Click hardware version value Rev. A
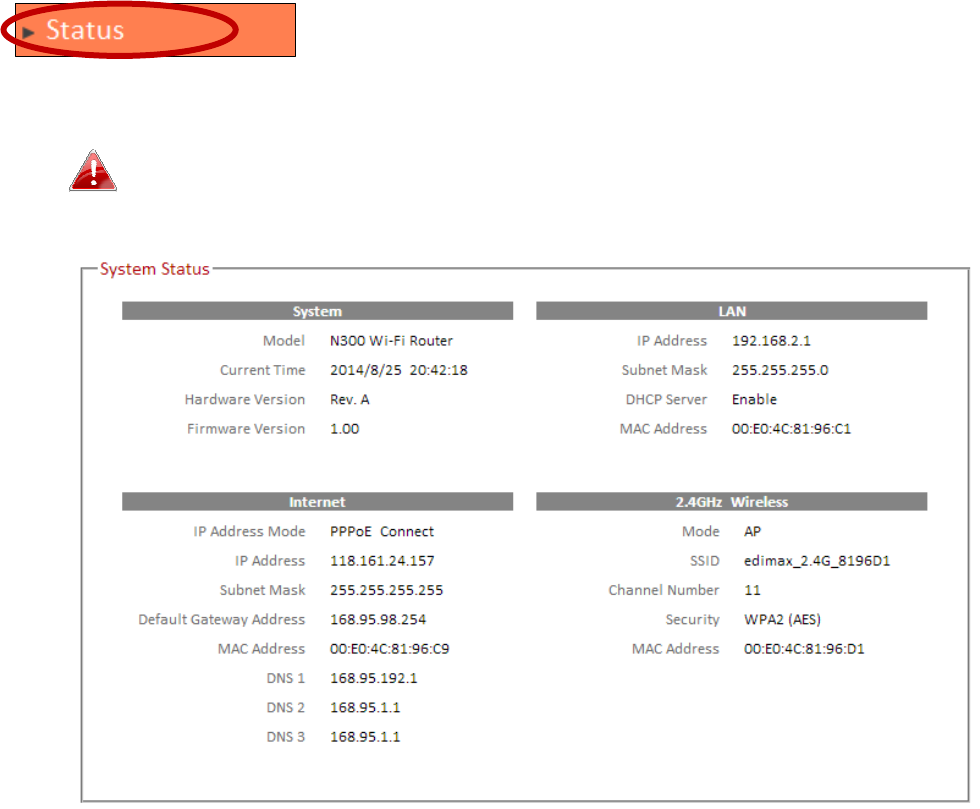The height and width of the screenshot is (809, 980). [x=349, y=399]
